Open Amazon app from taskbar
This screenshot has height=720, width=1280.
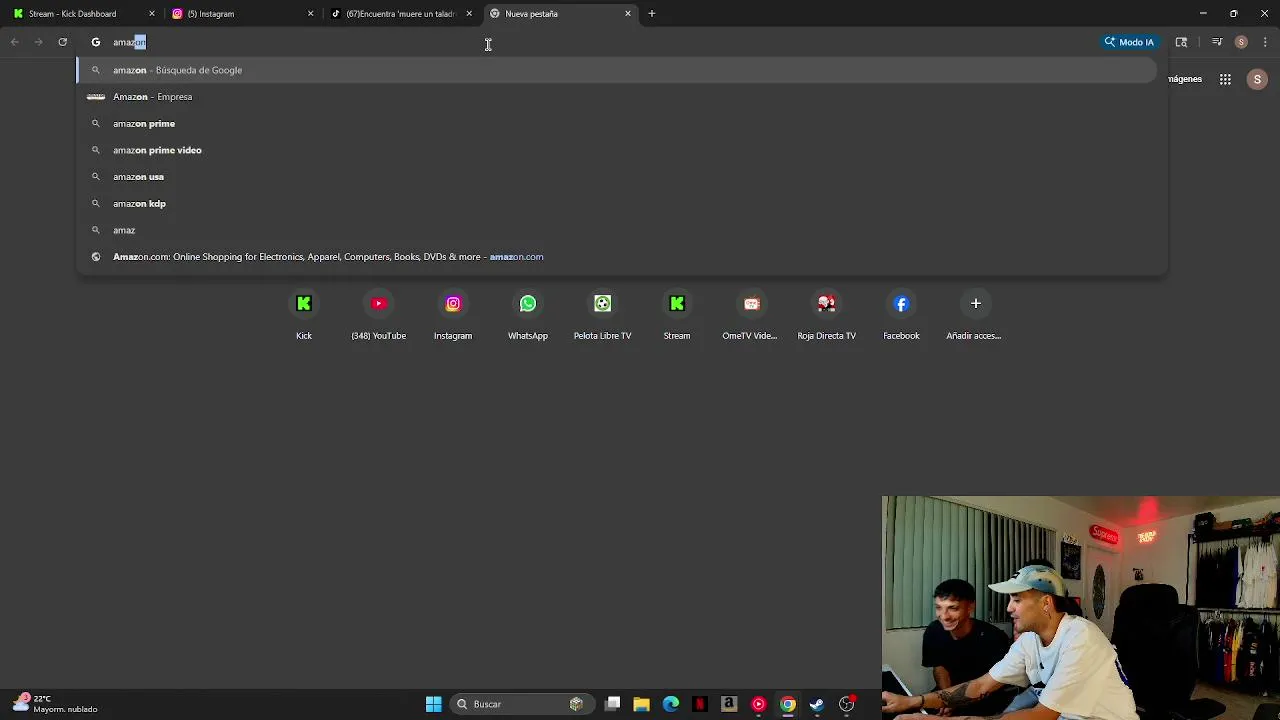coord(729,704)
